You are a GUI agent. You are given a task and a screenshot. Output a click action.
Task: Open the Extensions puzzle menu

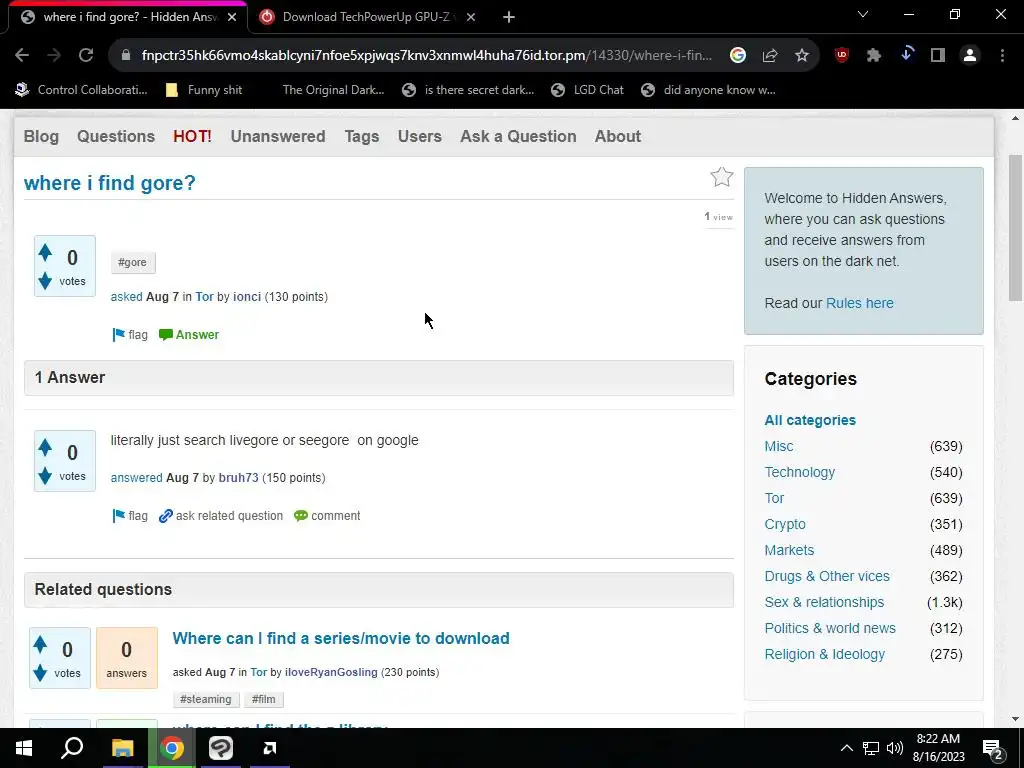pos(874,56)
